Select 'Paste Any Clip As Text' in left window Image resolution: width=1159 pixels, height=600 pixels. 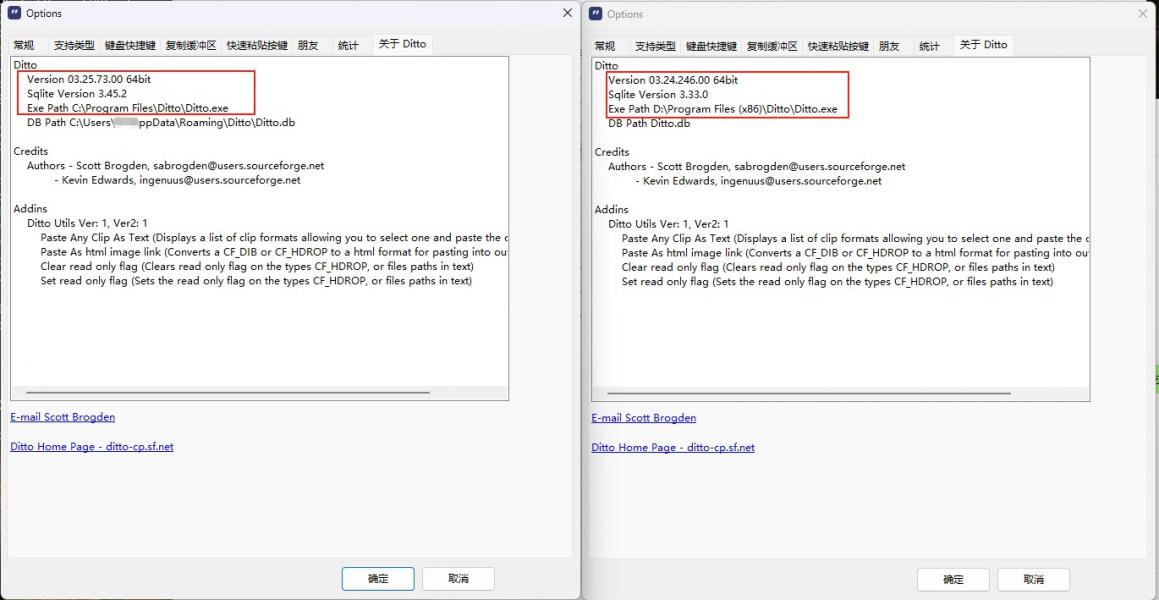point(274,238)
